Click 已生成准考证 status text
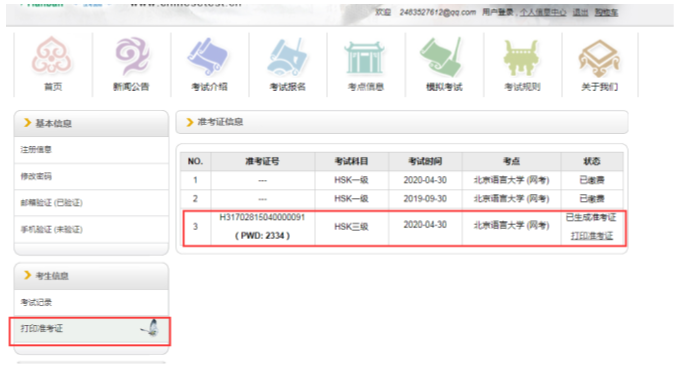682x368 pixels. click(591, 217)
